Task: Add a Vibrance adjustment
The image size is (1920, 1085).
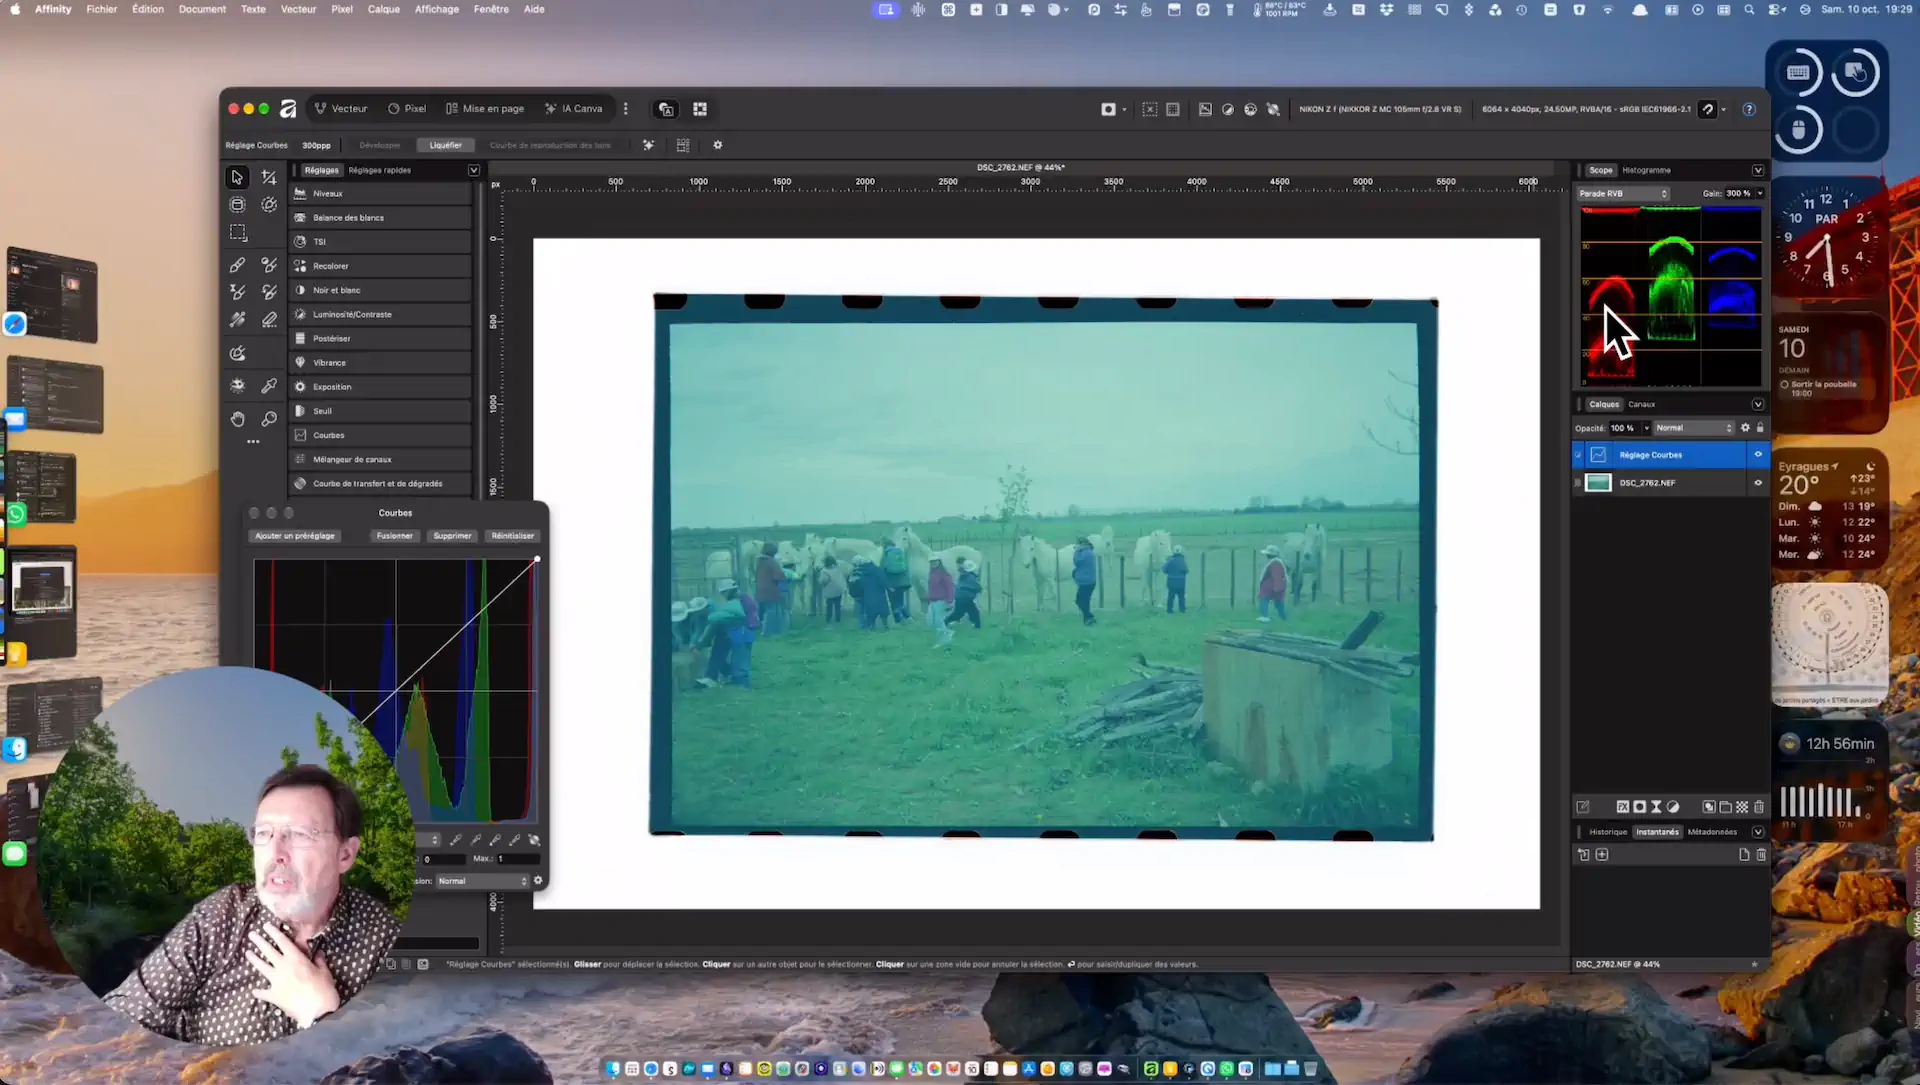Action: 381,363
